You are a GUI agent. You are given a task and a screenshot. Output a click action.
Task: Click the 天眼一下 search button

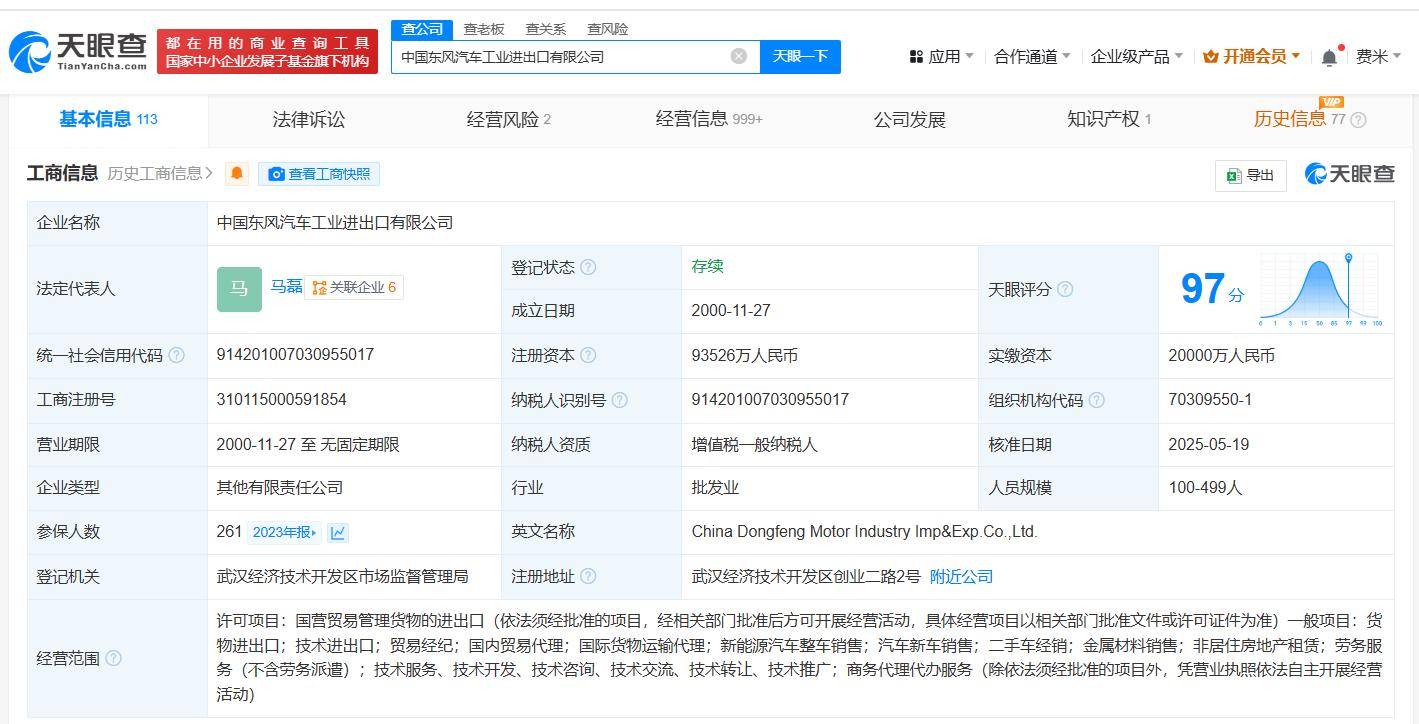click(800, 56)
